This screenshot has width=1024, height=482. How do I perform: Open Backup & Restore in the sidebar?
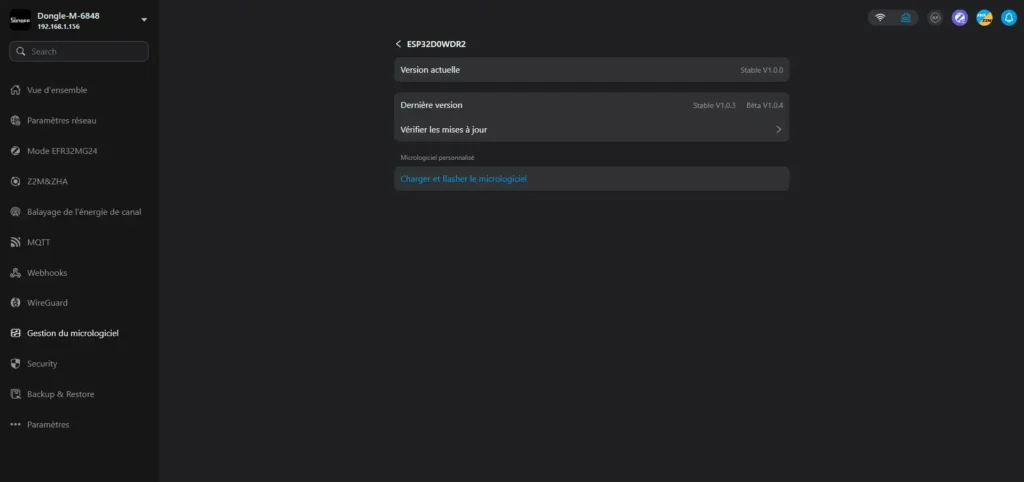coord(60,394)
